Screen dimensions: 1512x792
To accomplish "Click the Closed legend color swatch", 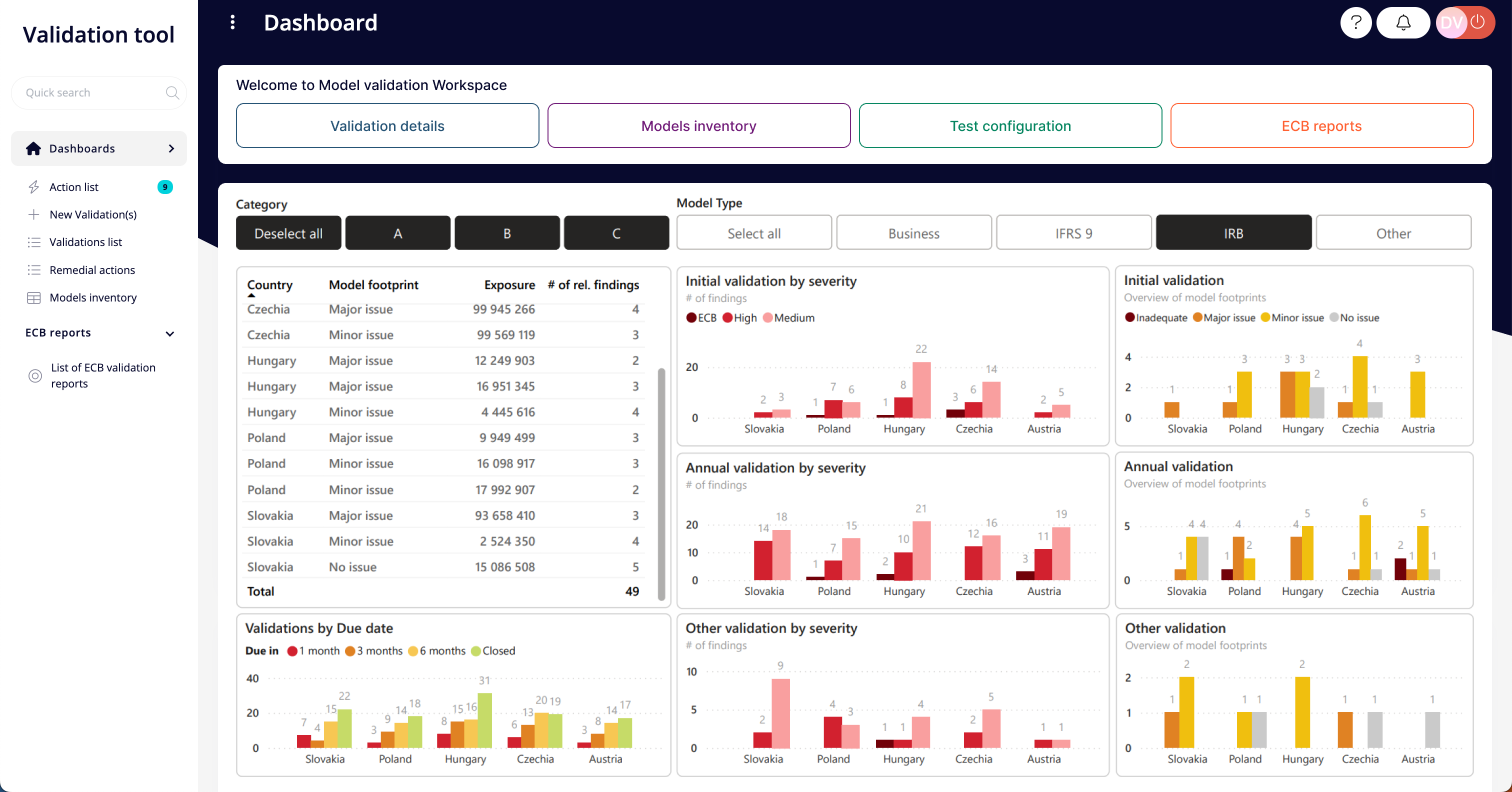I will (476, 651).
